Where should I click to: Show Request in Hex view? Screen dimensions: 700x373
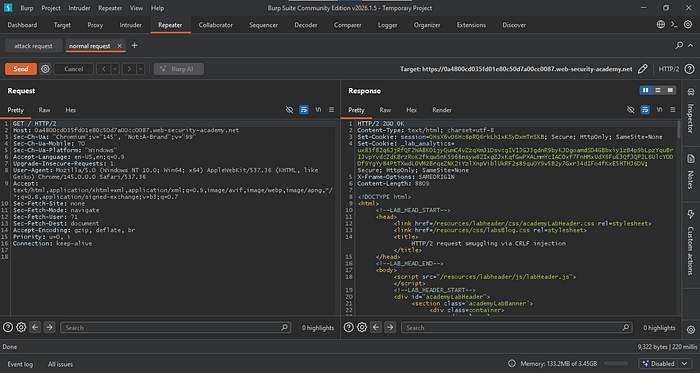coord(71,110)
